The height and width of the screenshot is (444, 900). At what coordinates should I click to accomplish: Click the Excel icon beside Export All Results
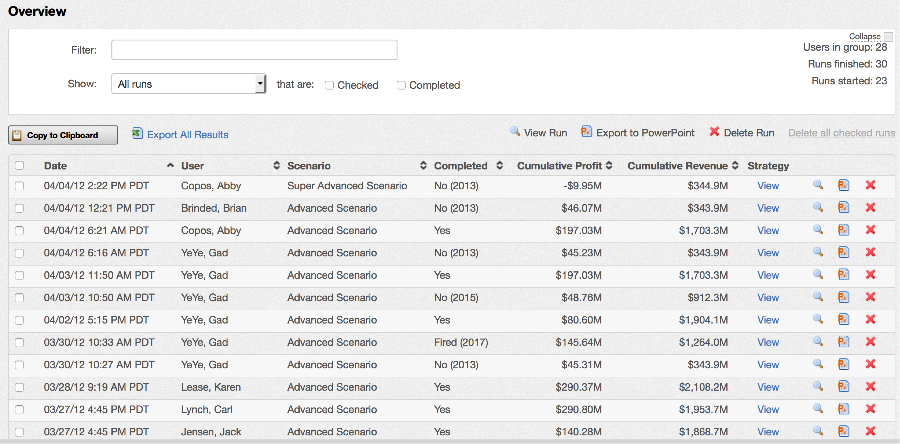pyautogui.click(x=137, y=133)
